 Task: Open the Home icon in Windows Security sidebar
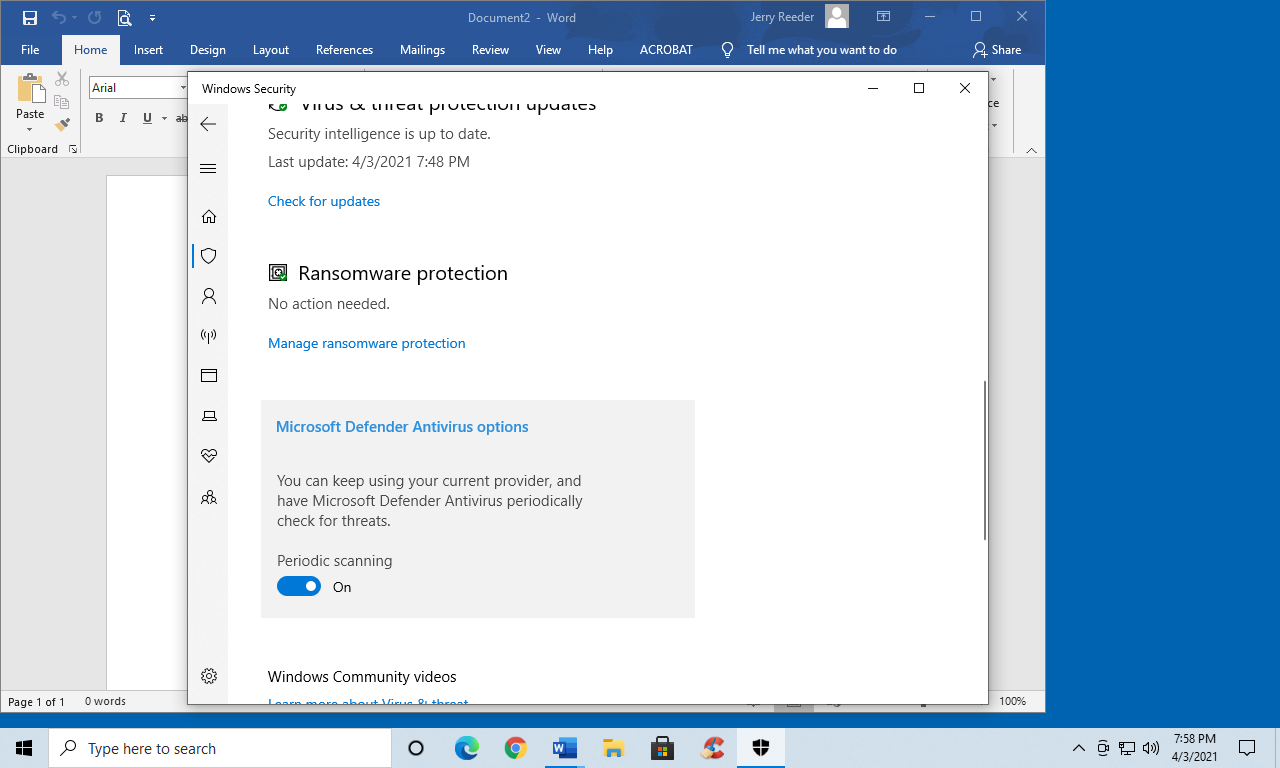click(208, 217)
